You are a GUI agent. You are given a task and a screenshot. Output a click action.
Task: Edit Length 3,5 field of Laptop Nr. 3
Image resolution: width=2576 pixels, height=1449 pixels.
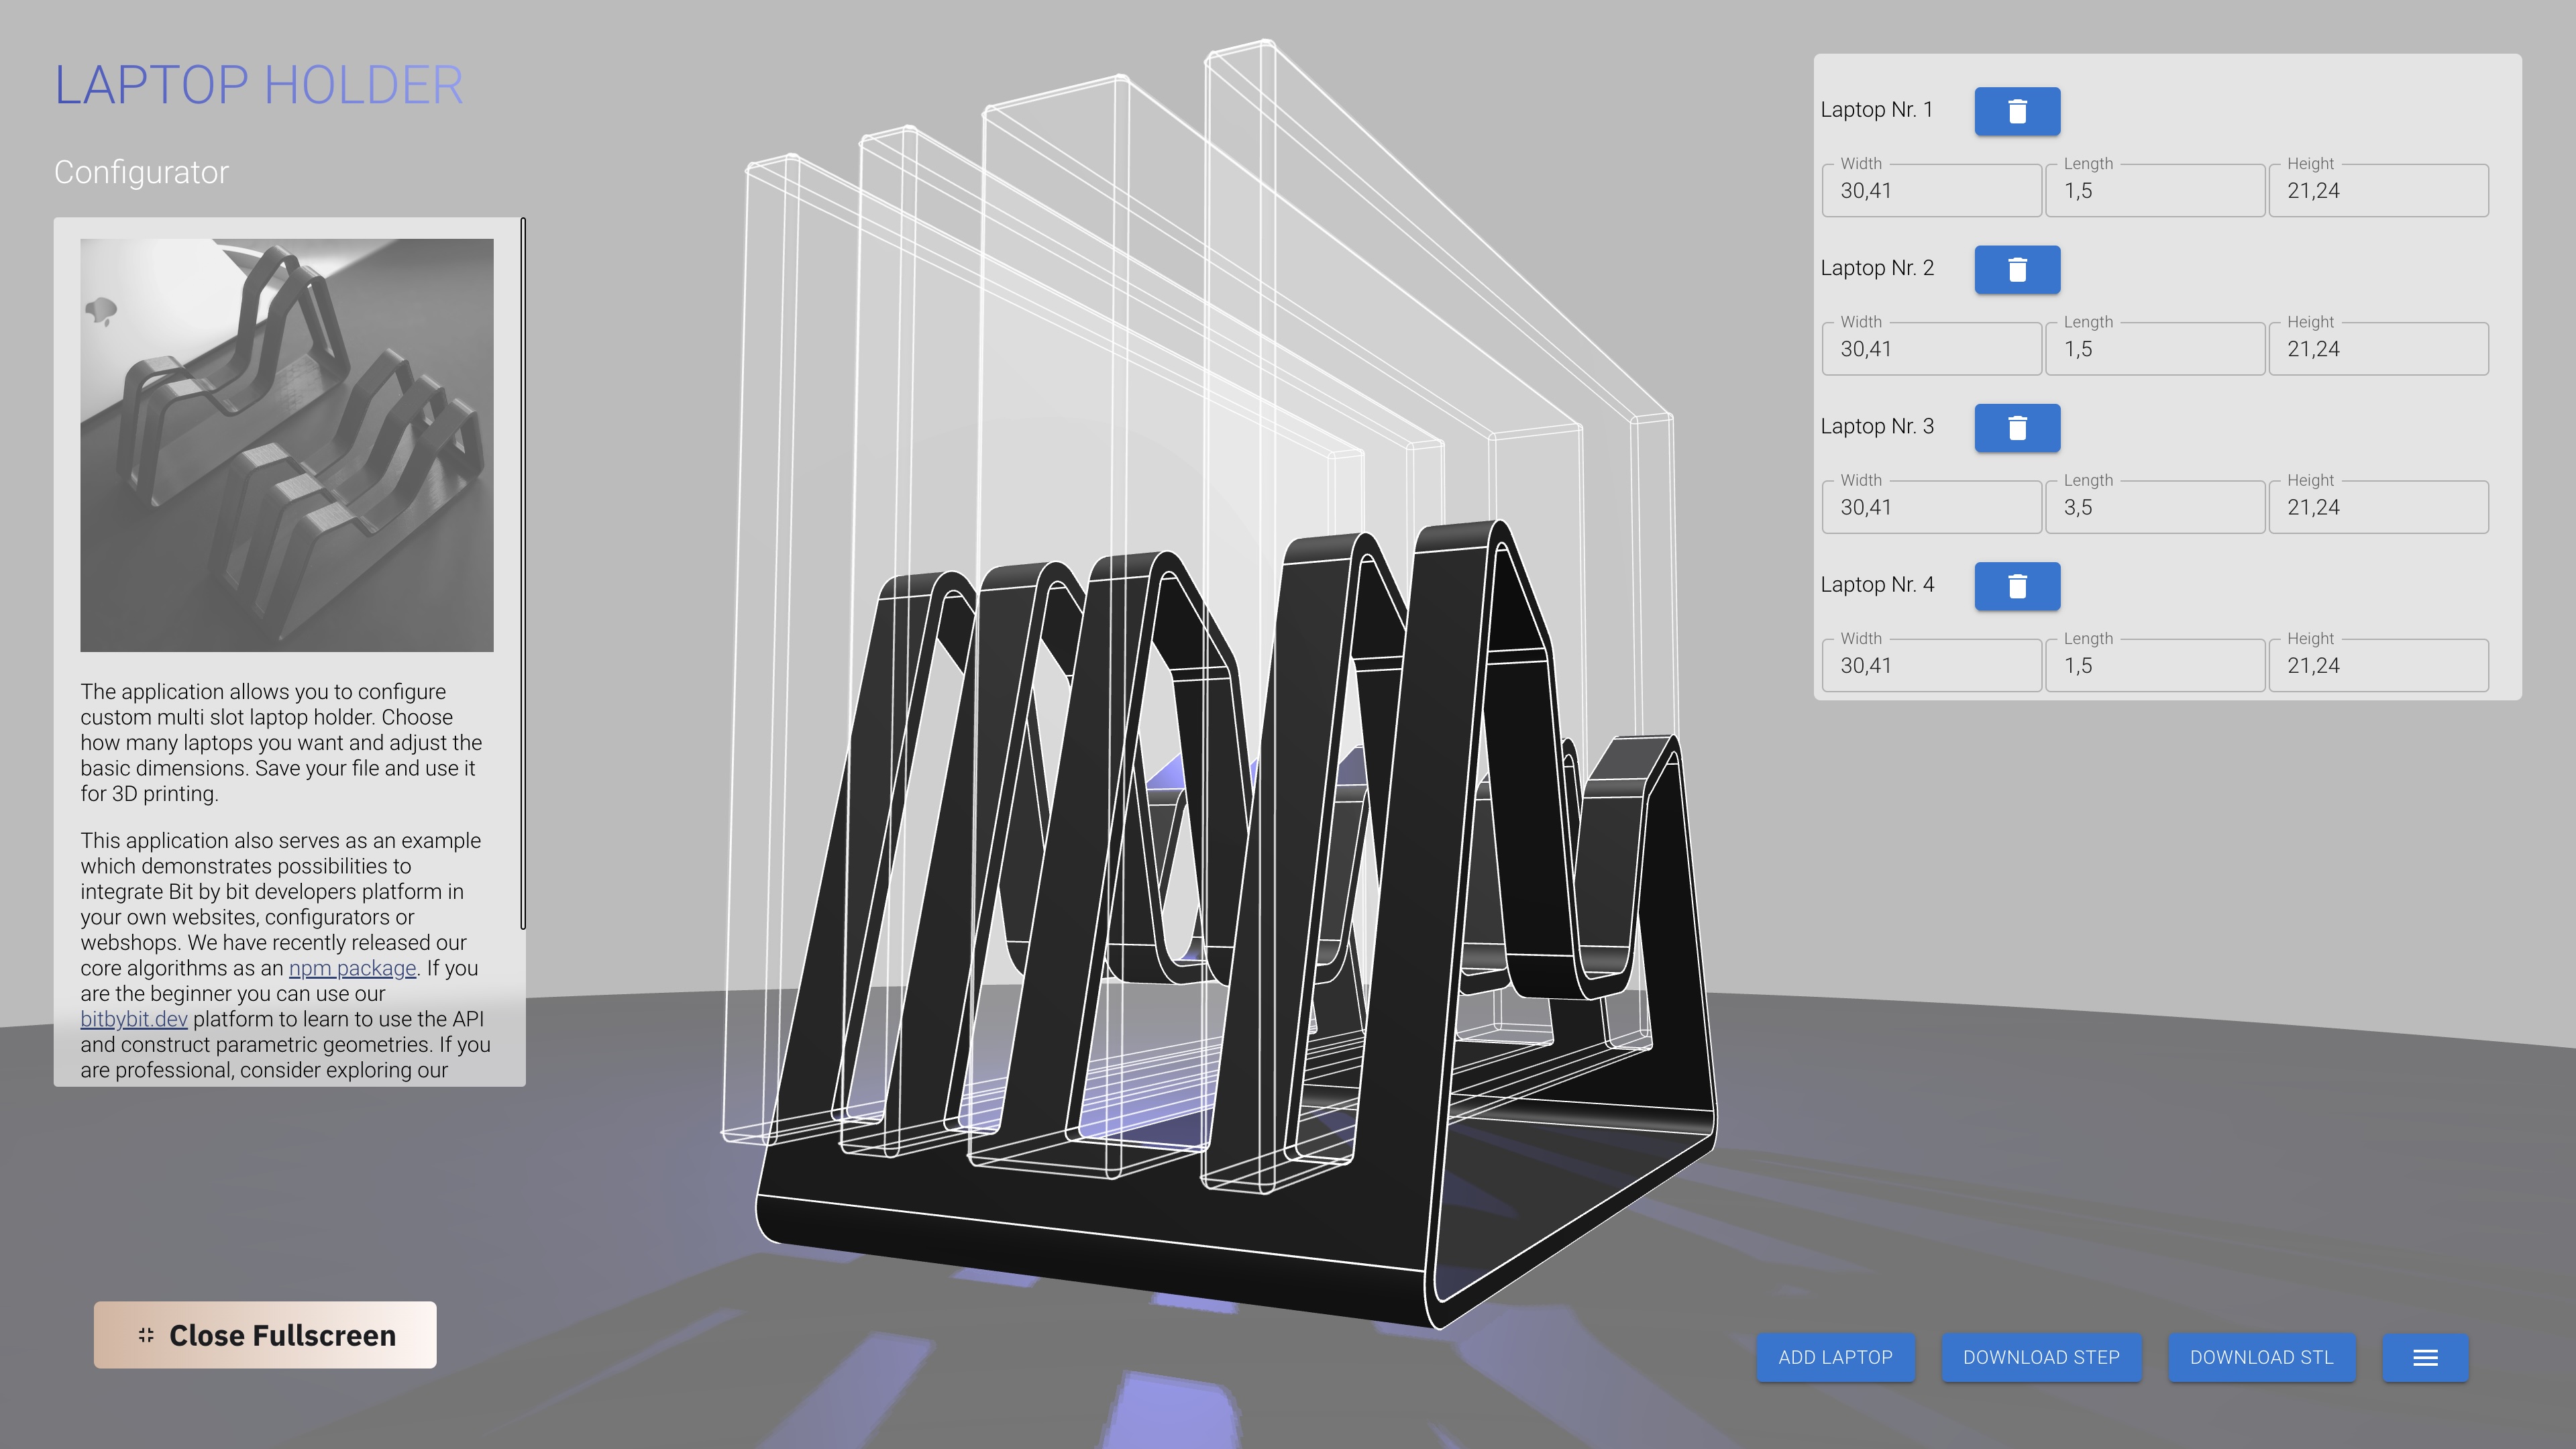pyautogui.click(x=2155, y=507)
